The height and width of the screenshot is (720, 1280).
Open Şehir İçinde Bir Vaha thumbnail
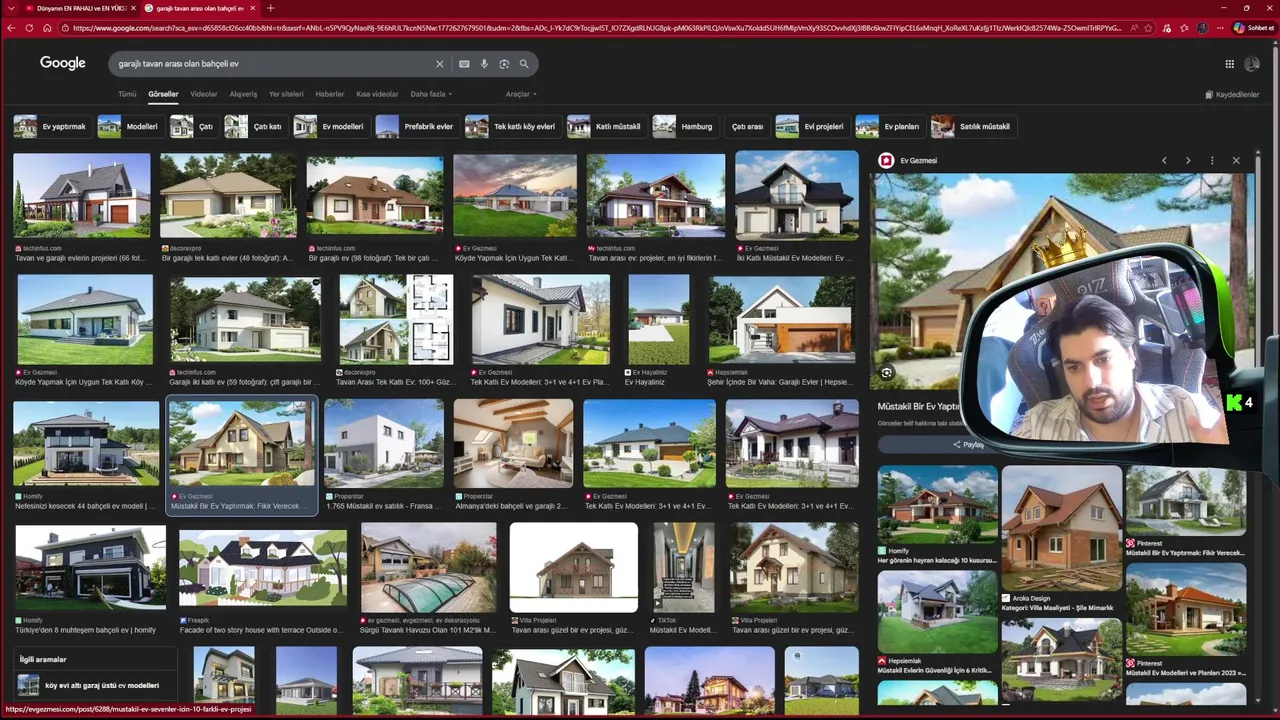click(x=782, y=319)
